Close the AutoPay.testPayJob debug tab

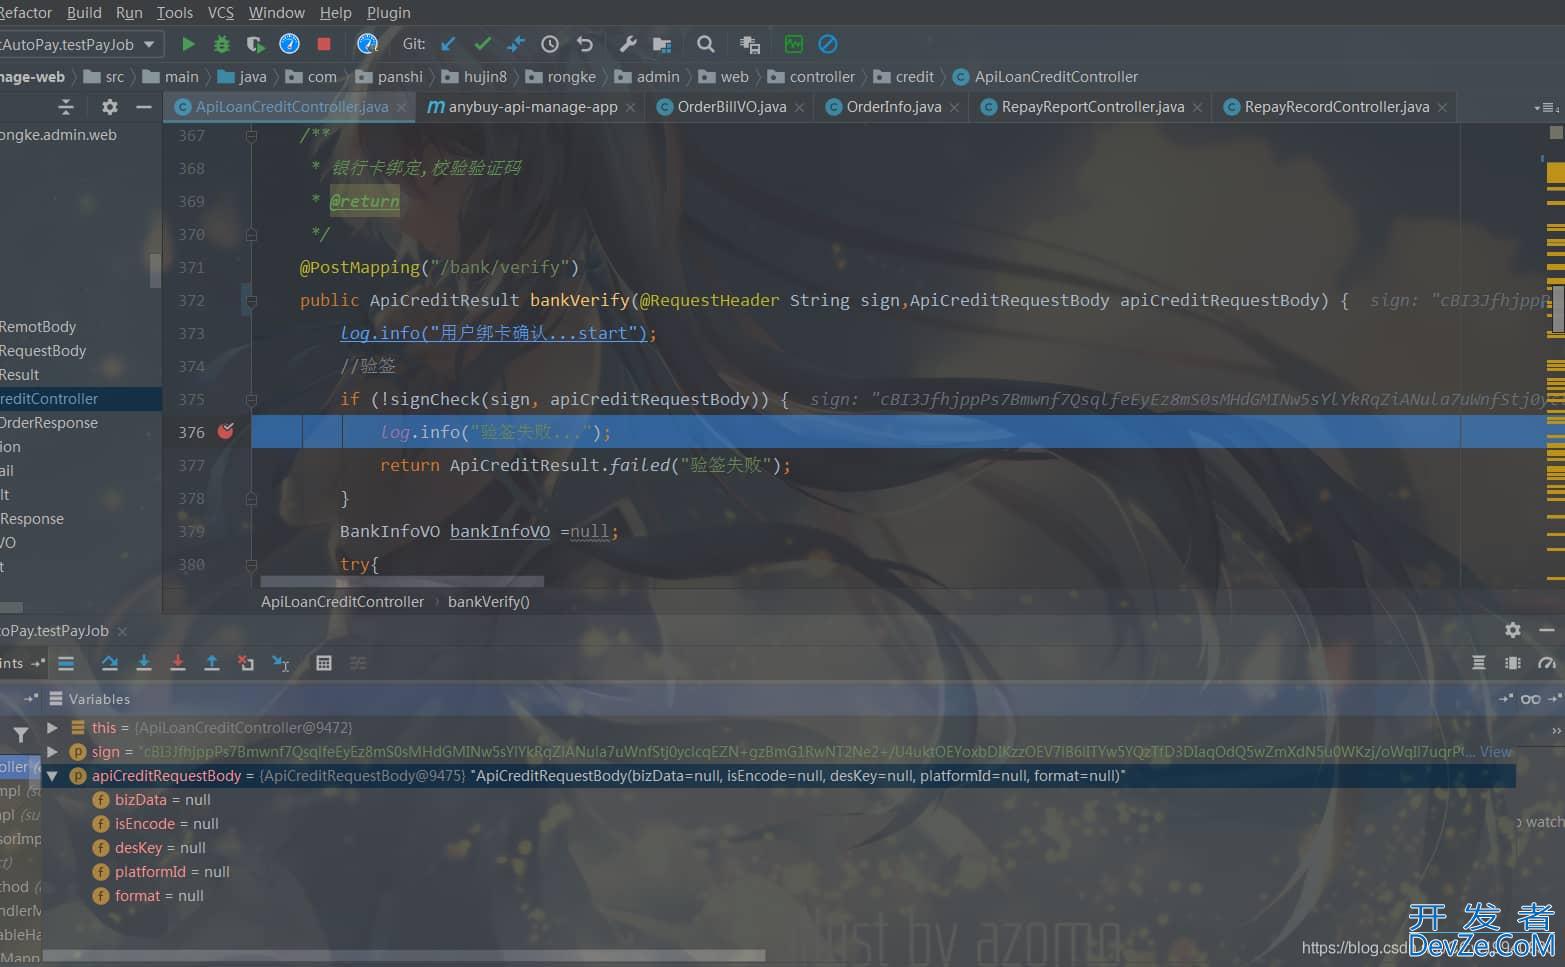pos(122,631)
